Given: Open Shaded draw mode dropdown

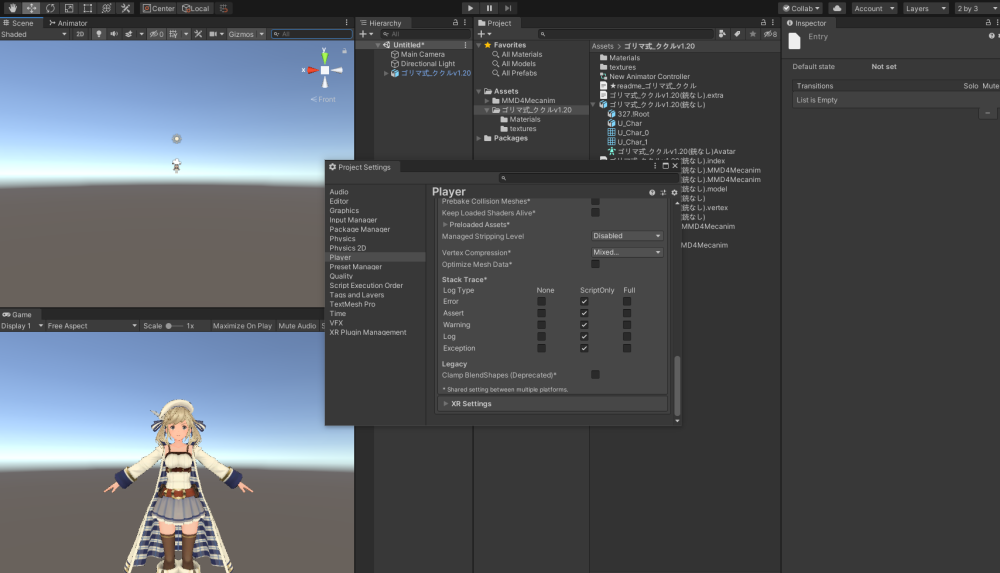Looking at the screenshot, I should (34, 34).
